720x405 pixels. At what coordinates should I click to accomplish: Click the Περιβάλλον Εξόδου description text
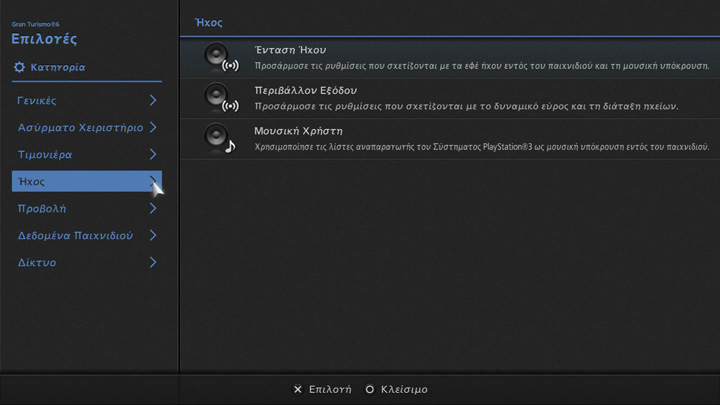pyautogui.click(x=467, y=106)
